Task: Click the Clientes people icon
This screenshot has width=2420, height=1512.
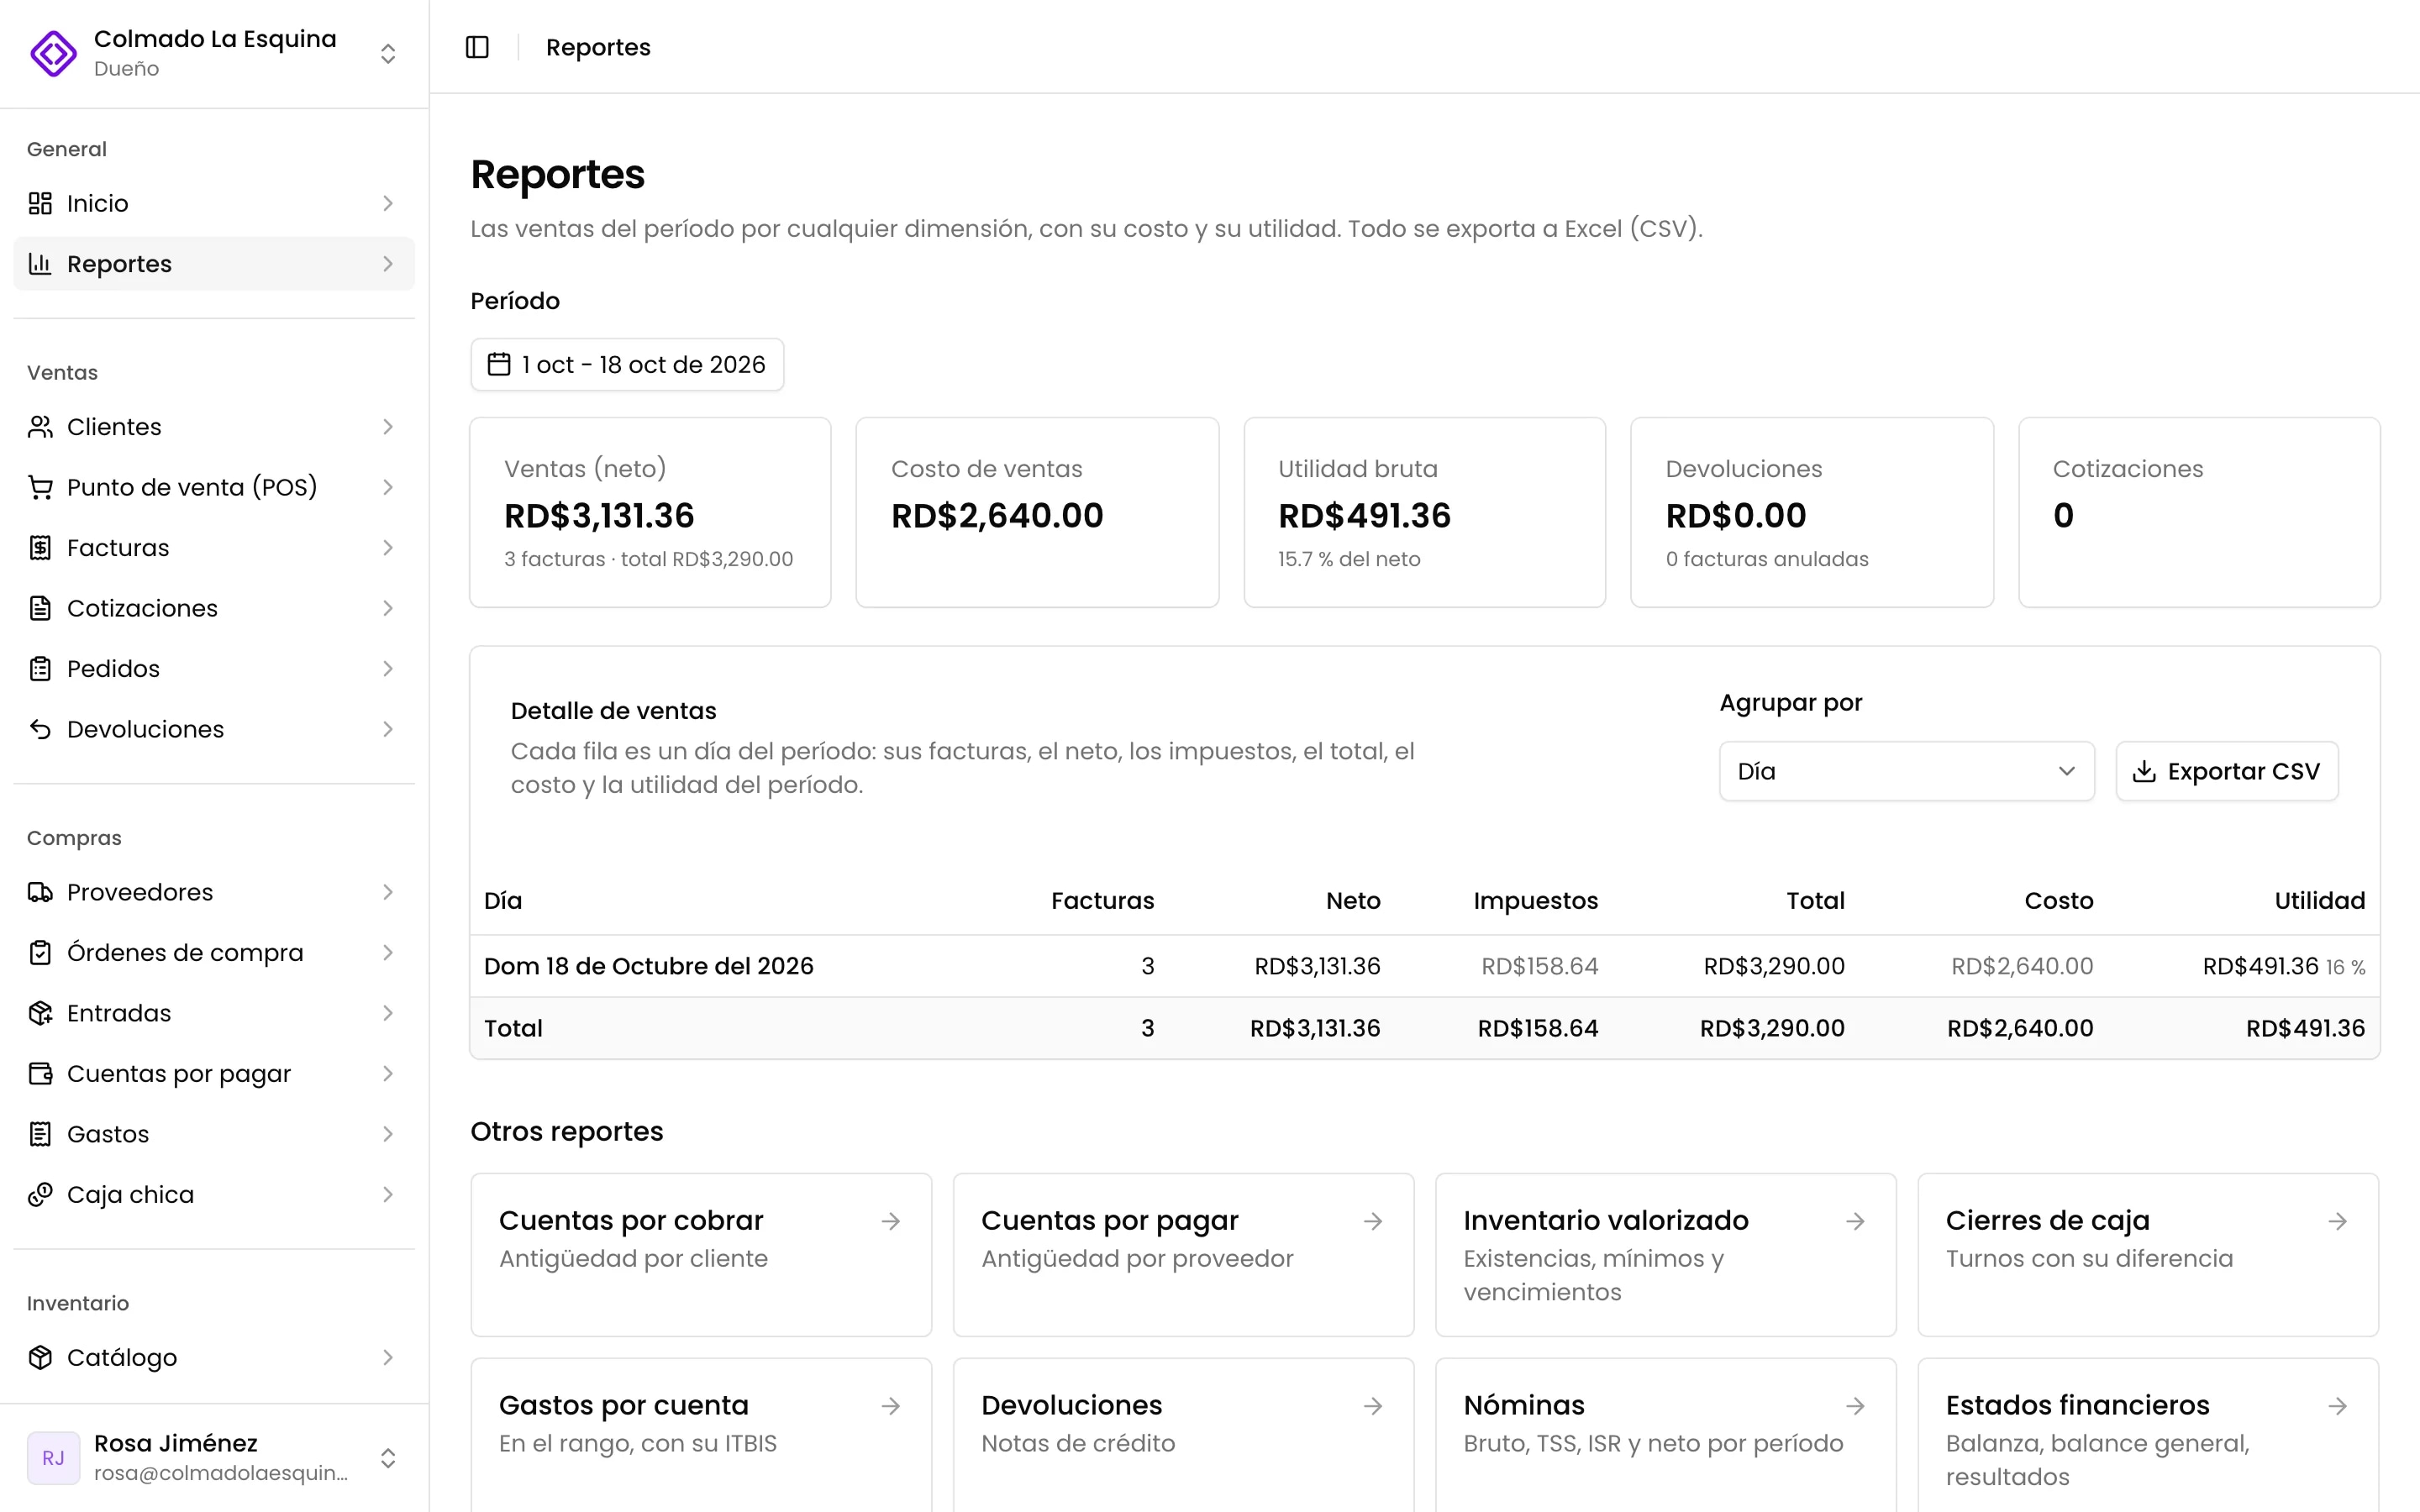Action: point(40,427)
